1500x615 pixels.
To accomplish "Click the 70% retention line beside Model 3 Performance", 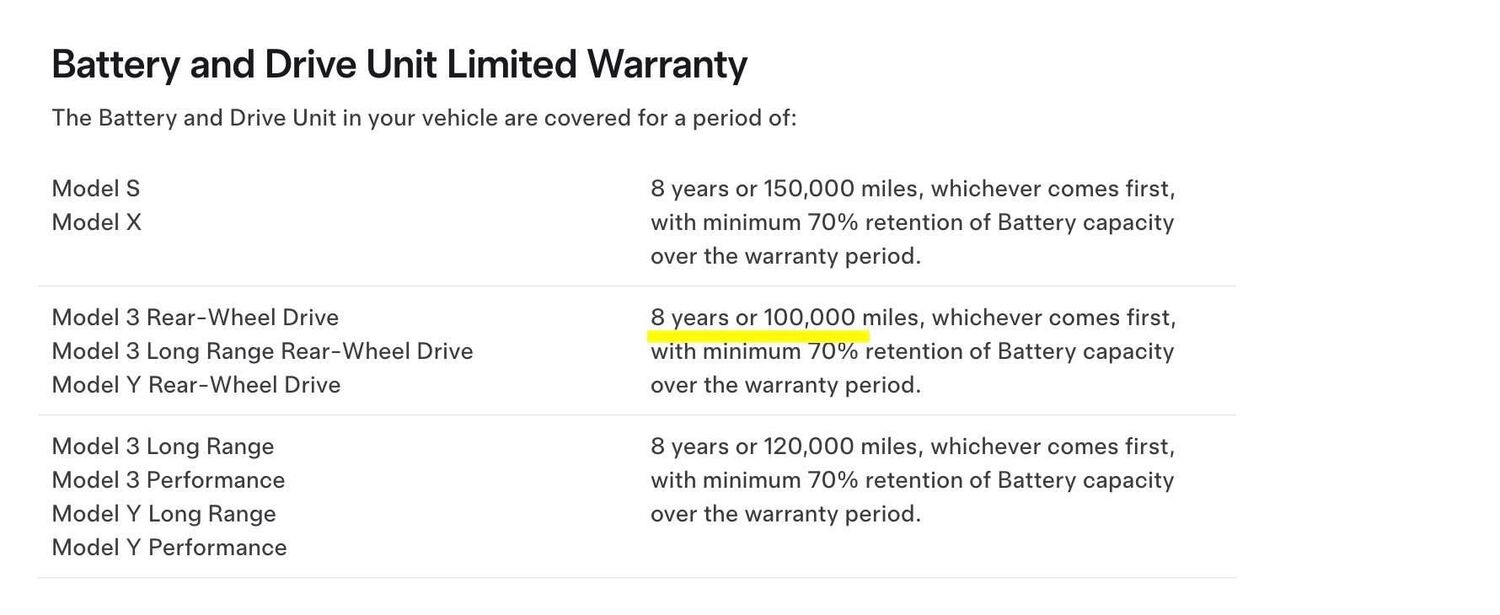I will (x=912, y=480).
